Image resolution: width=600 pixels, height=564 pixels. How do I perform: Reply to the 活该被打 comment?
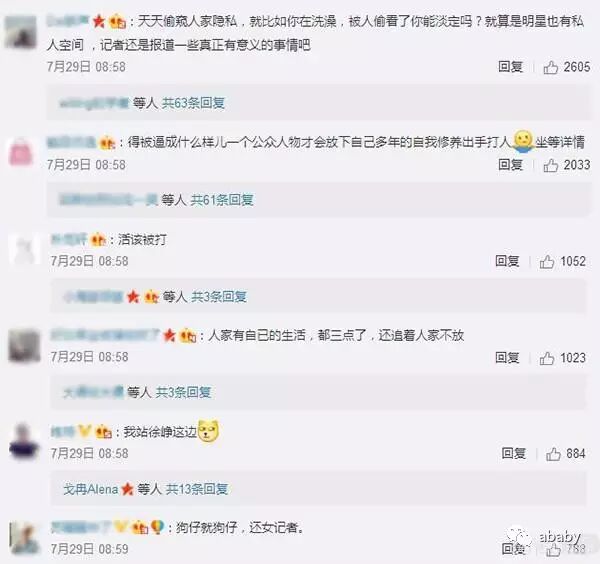[507, 261]
